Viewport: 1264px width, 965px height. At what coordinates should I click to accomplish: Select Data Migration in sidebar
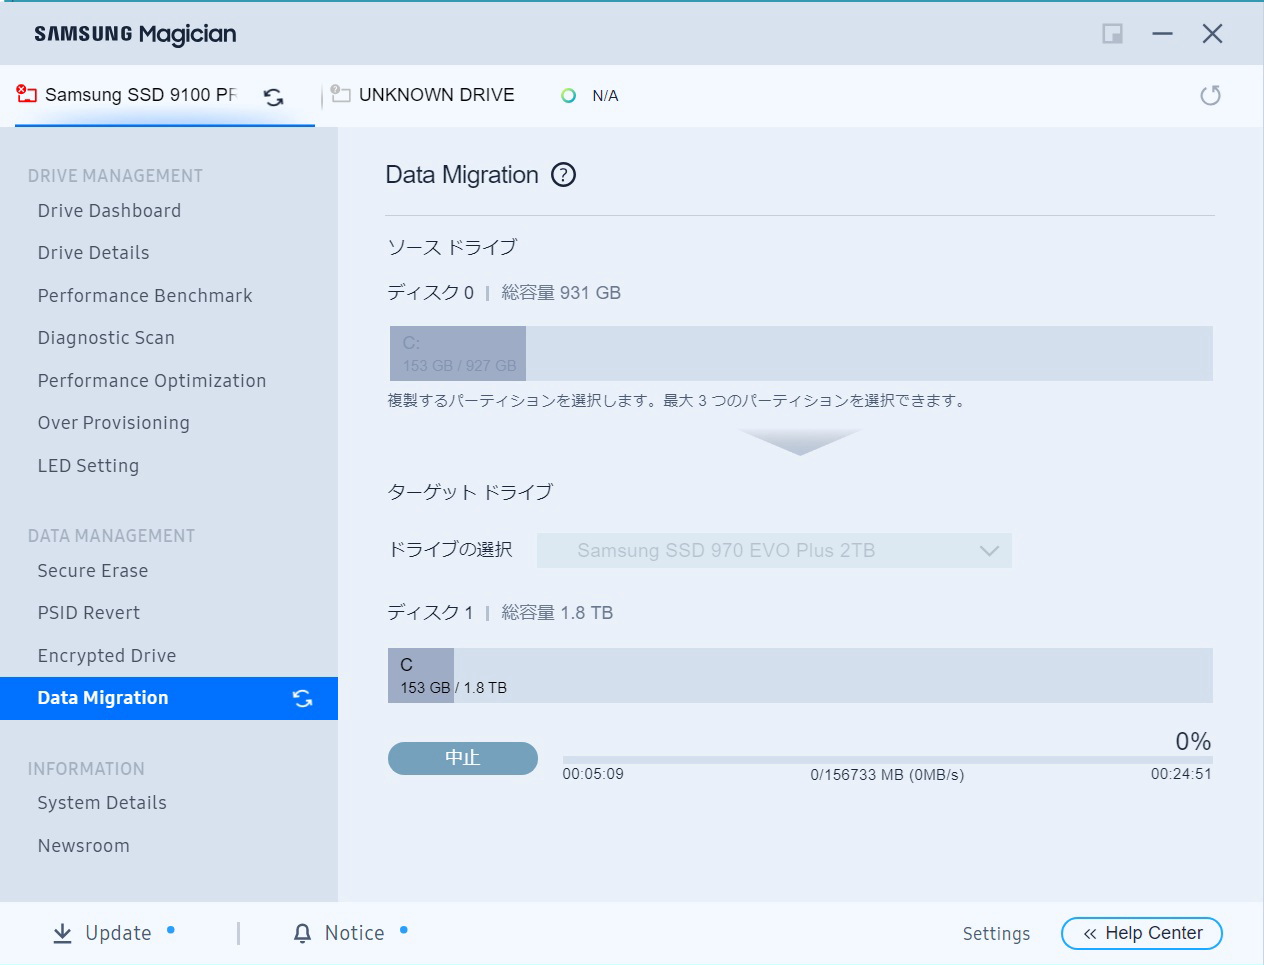(169, 698)
